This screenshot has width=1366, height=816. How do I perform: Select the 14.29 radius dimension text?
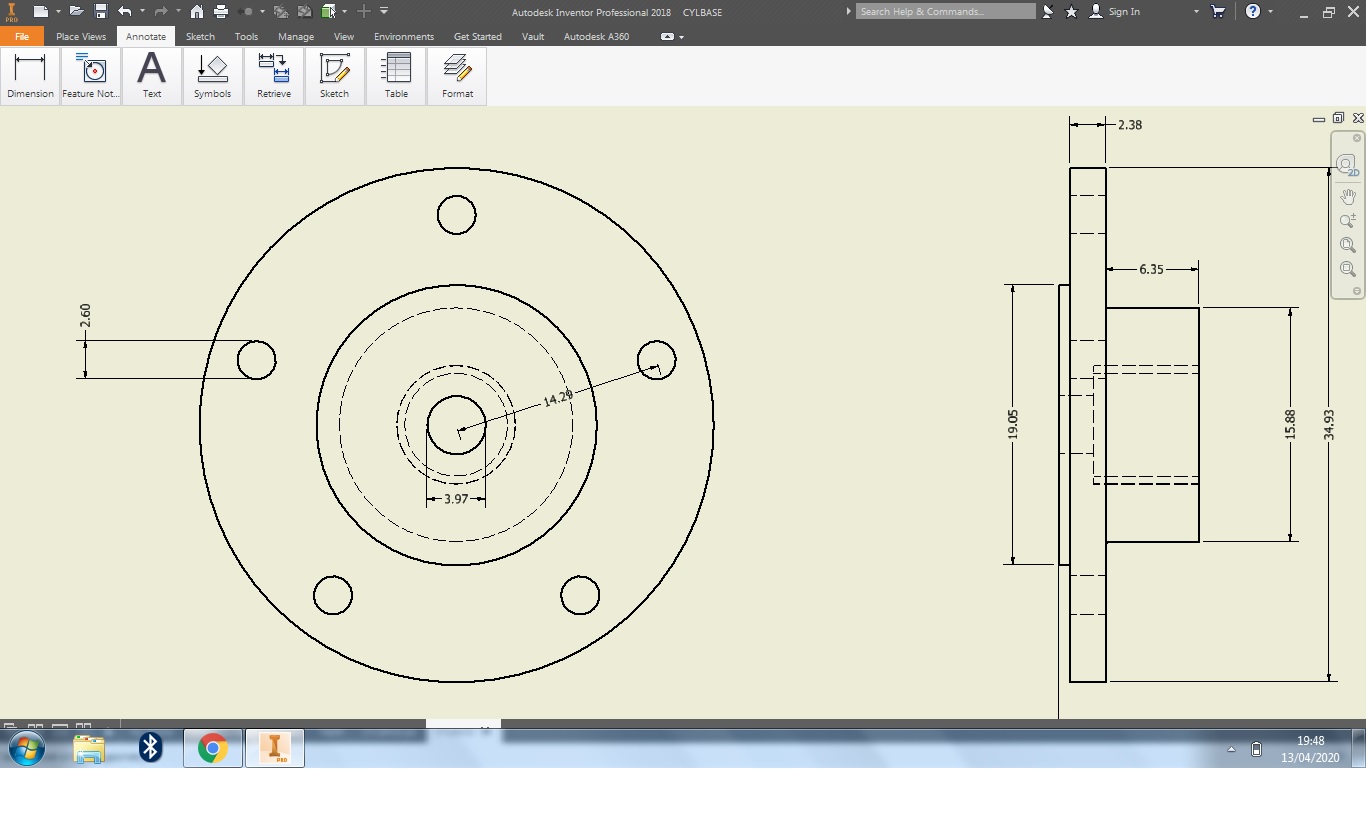point(558,398)
